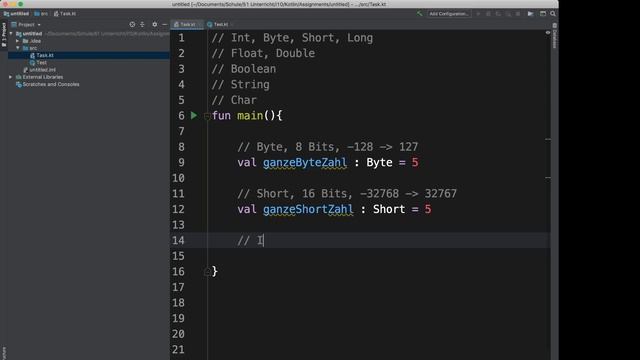This screenshot has height=360, width=640.
Task: Toggle the Project side tool window stripe
Action: 4,35
